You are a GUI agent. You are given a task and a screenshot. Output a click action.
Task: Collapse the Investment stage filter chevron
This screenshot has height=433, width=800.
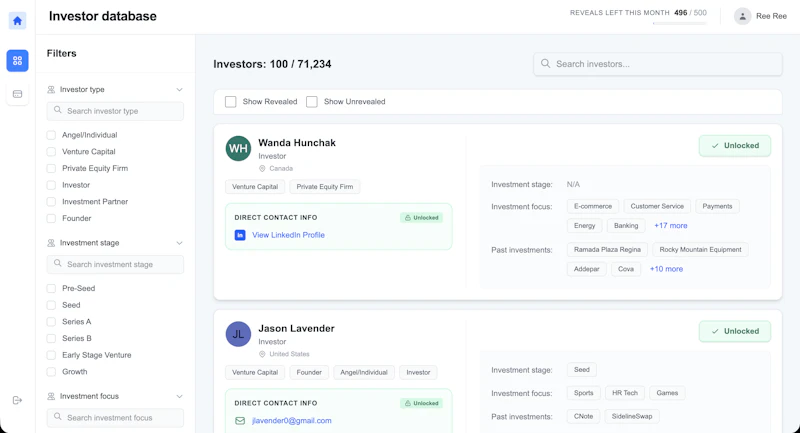pos(179,243)
